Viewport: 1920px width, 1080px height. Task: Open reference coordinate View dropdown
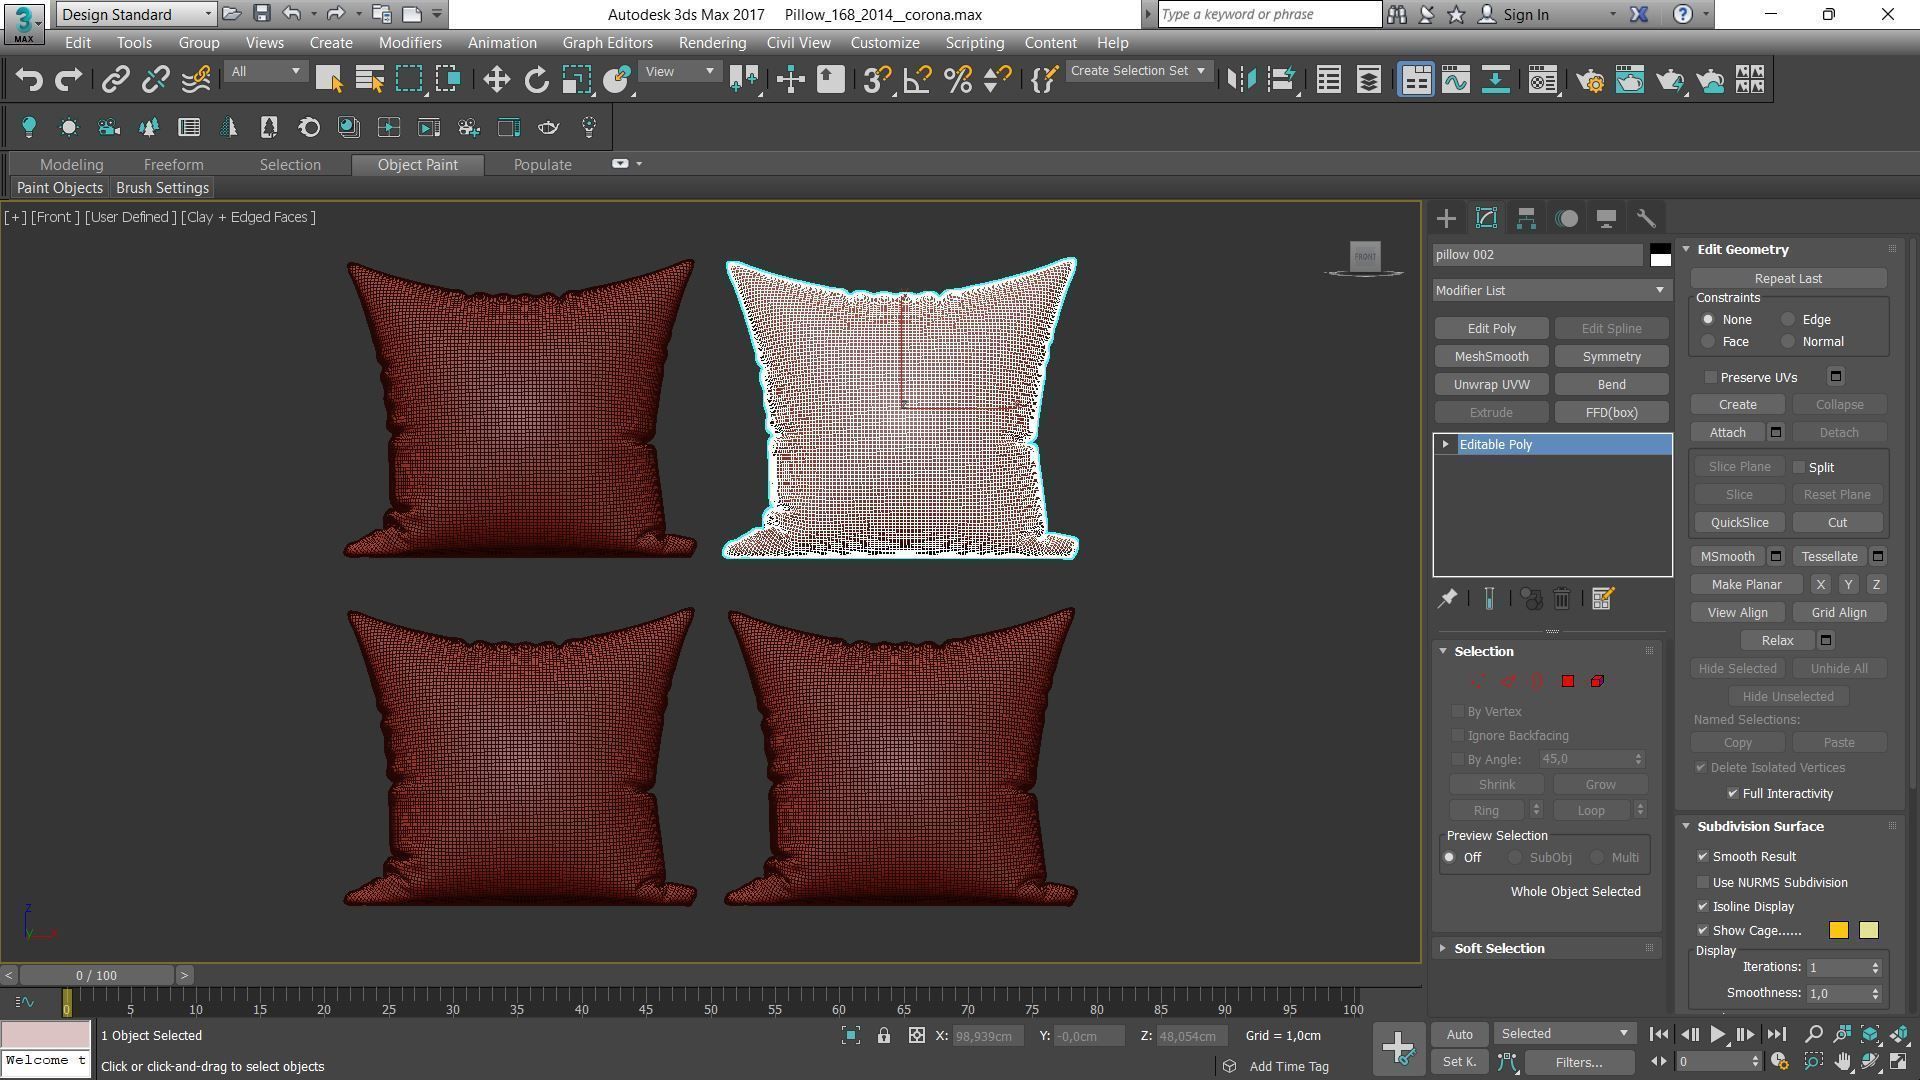680,71
